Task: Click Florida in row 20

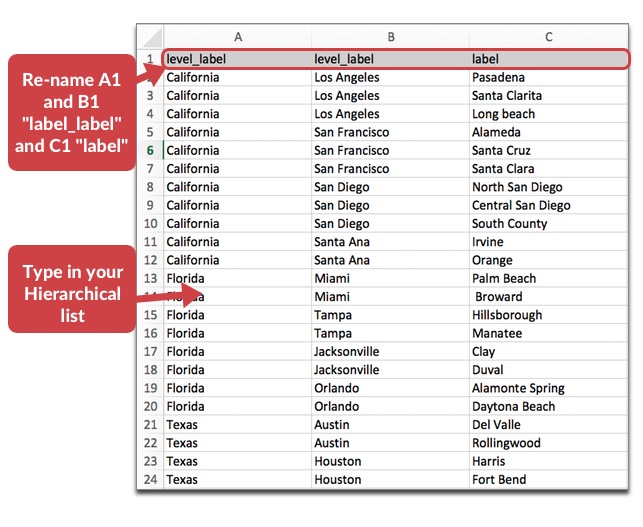Action: click(238, 406)
